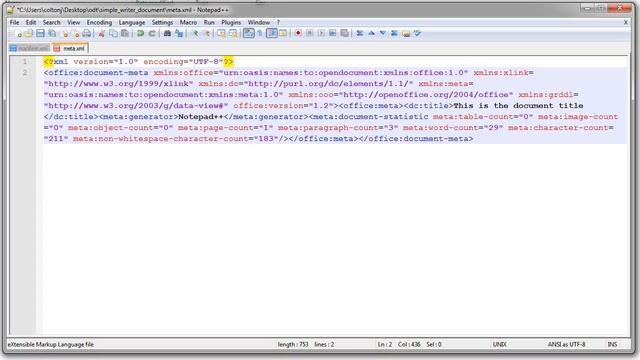Click 'office:document-meta' opening tag text

[x=98, y=73]
